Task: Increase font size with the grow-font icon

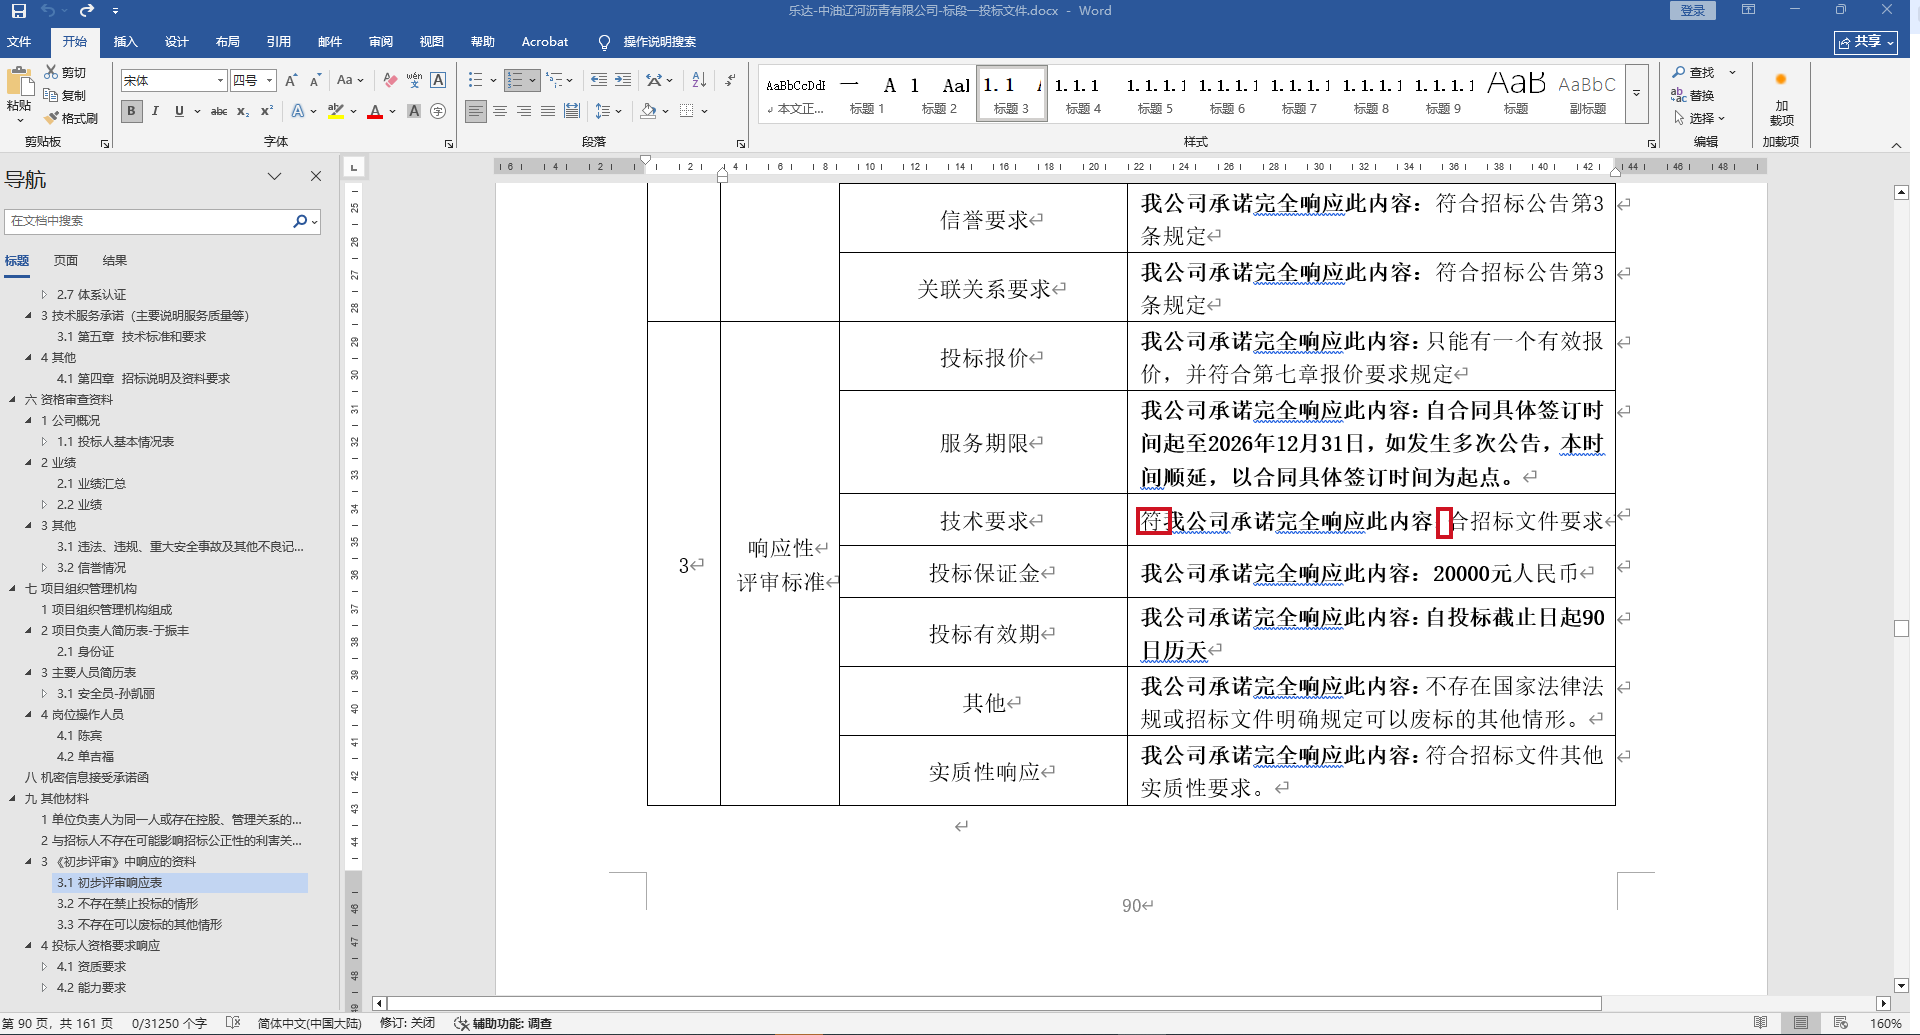Action: click(x=291, y=80)
